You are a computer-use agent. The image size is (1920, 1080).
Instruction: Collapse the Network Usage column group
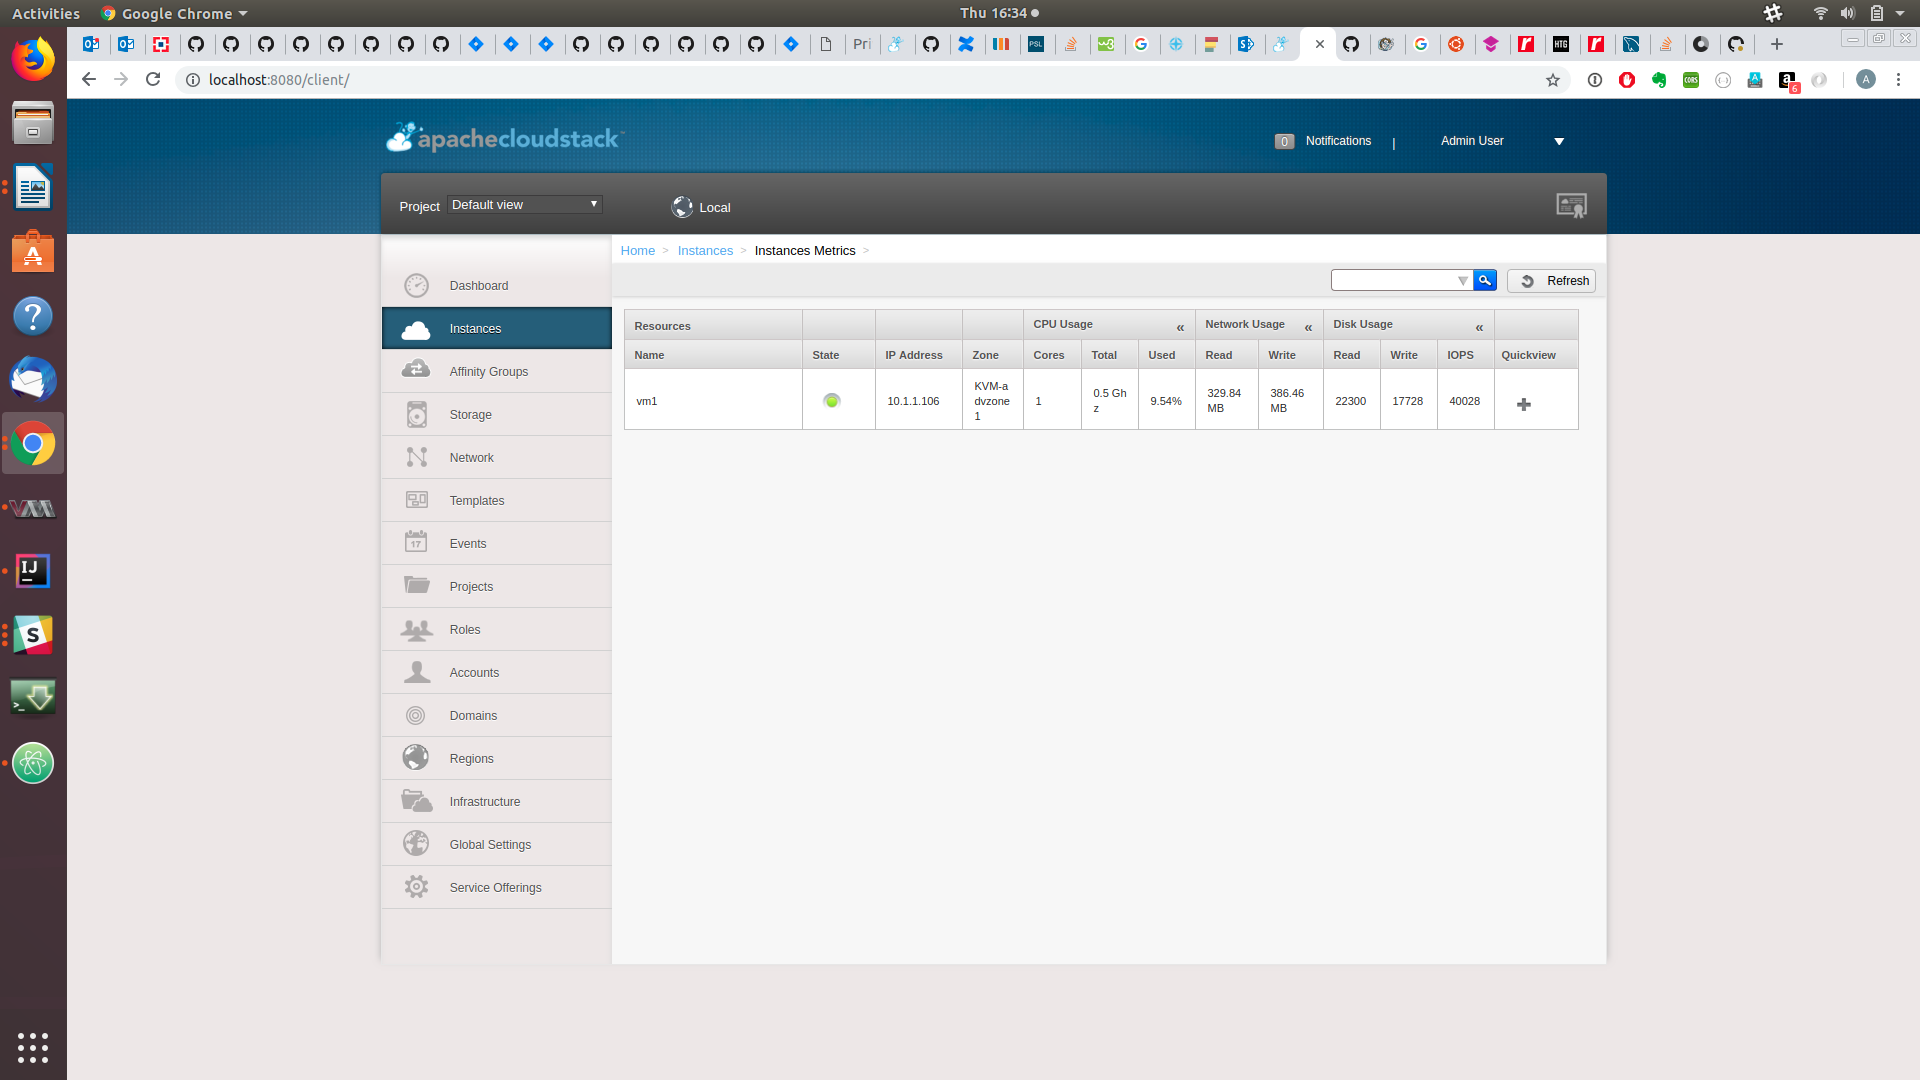(x=1308, y=327)
